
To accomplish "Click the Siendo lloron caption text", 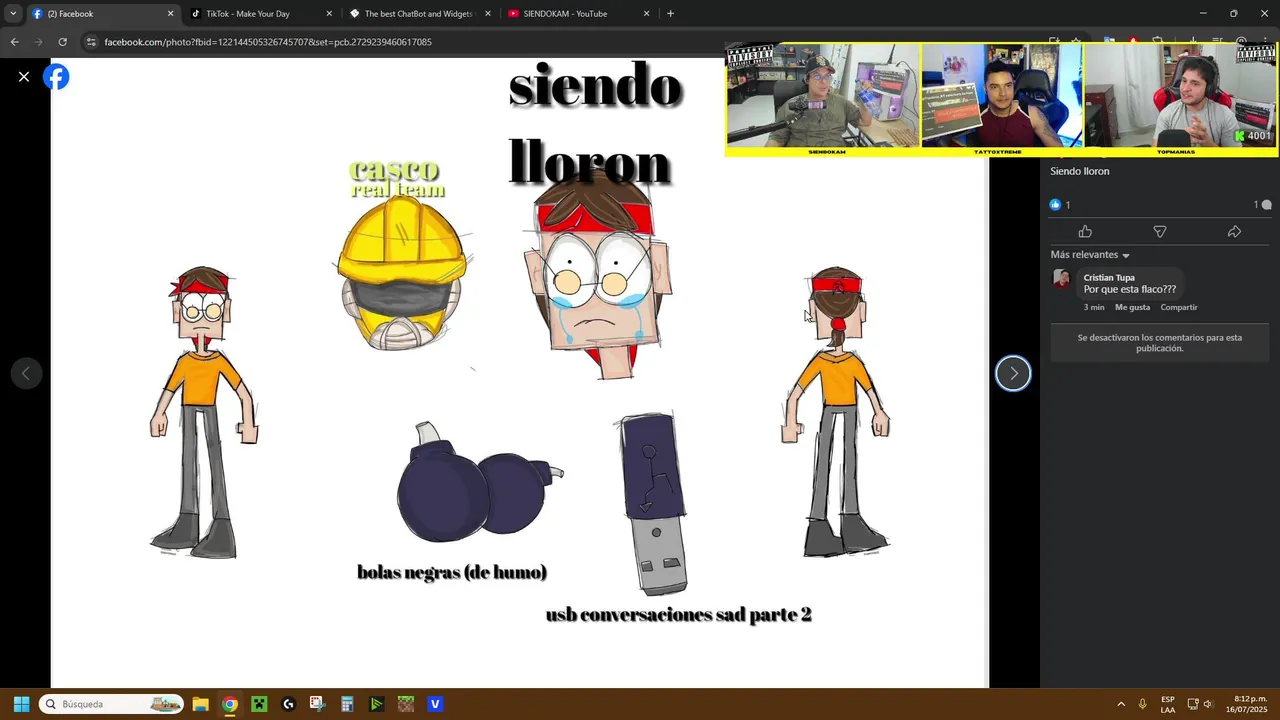I will click(x=1079, y=171).
